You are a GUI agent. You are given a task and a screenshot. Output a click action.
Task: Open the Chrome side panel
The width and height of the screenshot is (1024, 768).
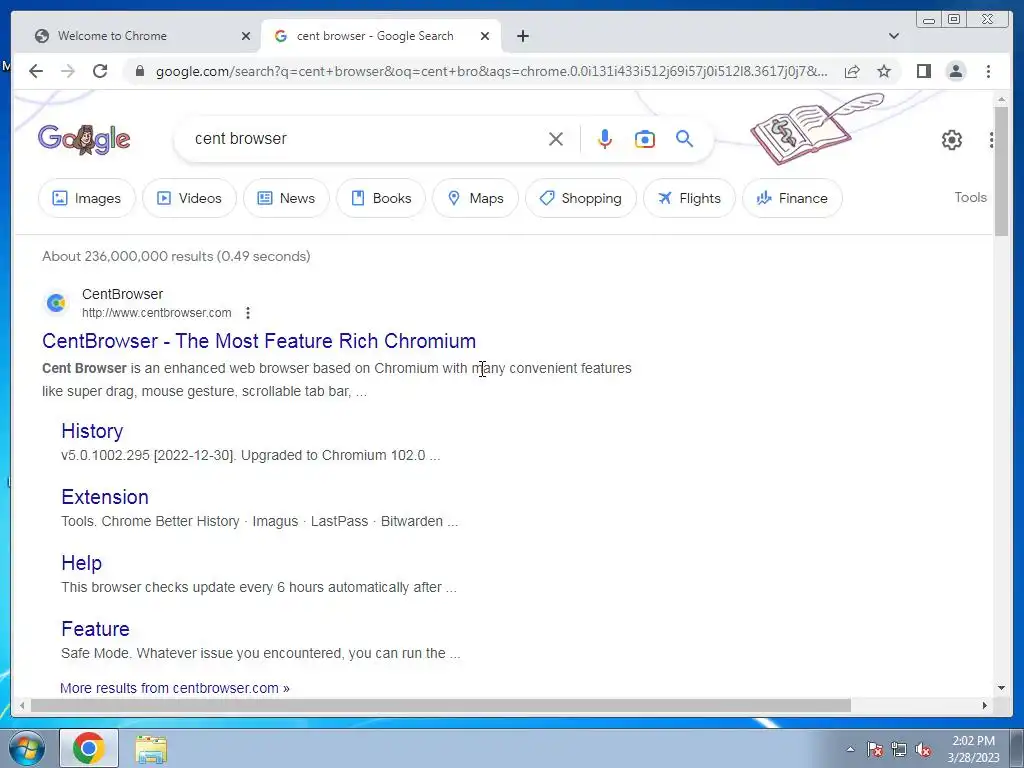(923, 71)
